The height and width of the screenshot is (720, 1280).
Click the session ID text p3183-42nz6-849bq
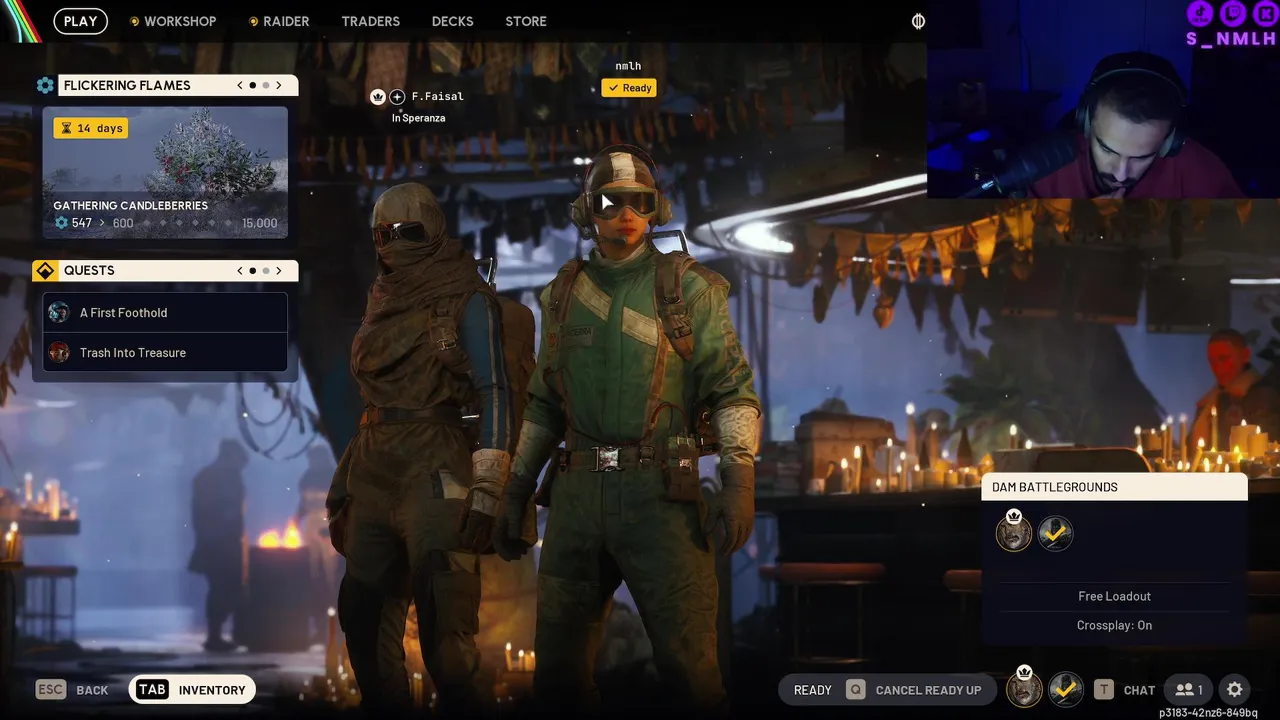(x=1208, y=713)
